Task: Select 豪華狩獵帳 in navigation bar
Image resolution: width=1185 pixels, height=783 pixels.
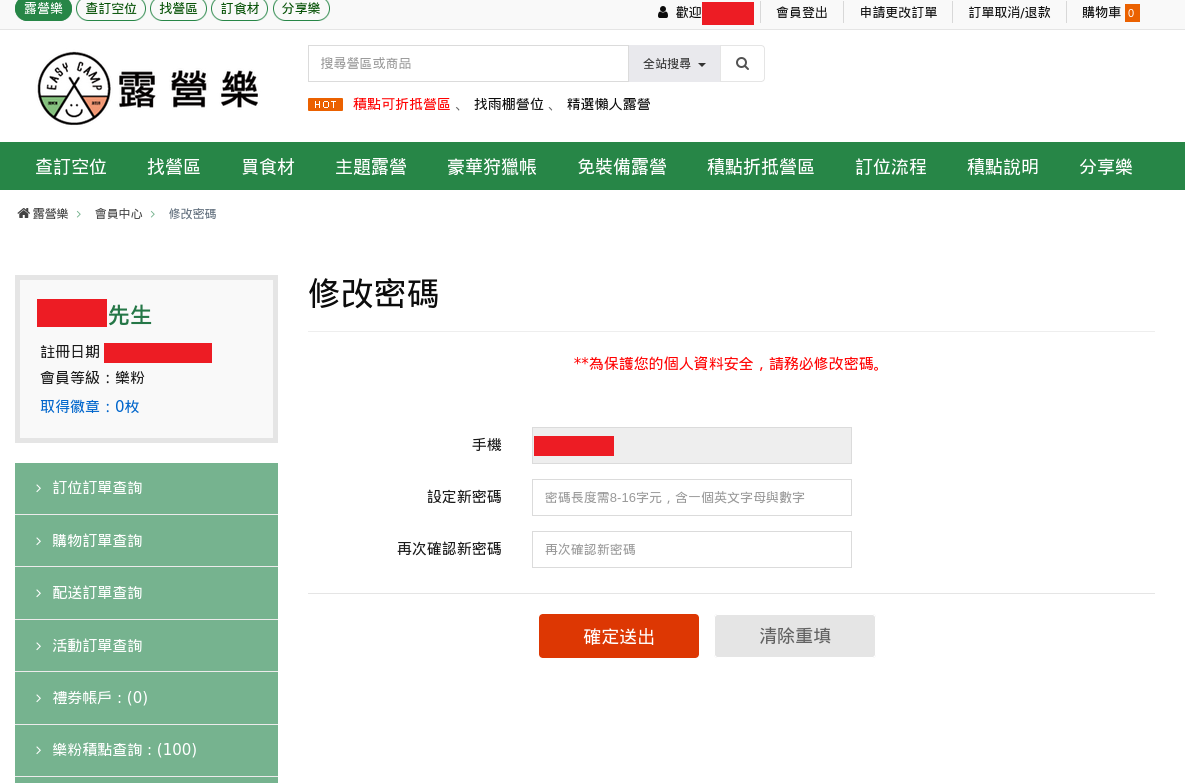Action: click(492, 166)
